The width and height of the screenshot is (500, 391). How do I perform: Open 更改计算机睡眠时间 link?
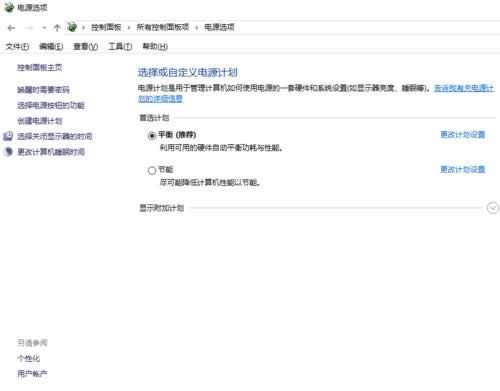[x=51, y=152]
